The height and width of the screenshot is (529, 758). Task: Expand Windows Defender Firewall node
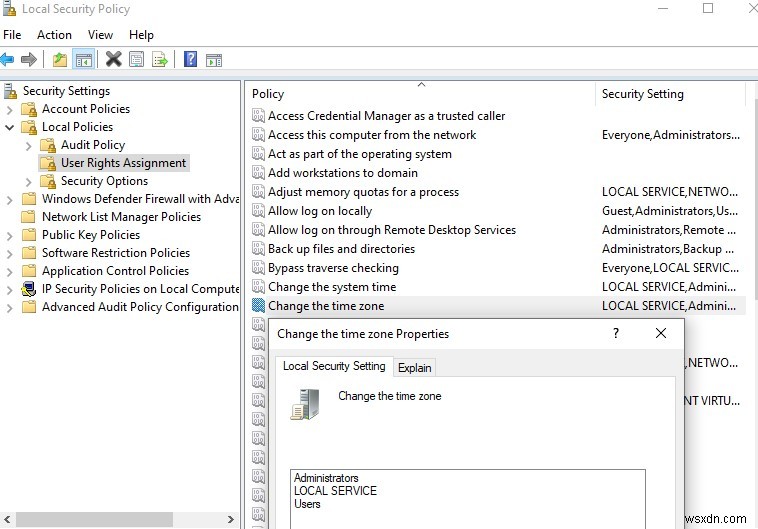pyautogui.click(x=9, y=200)
